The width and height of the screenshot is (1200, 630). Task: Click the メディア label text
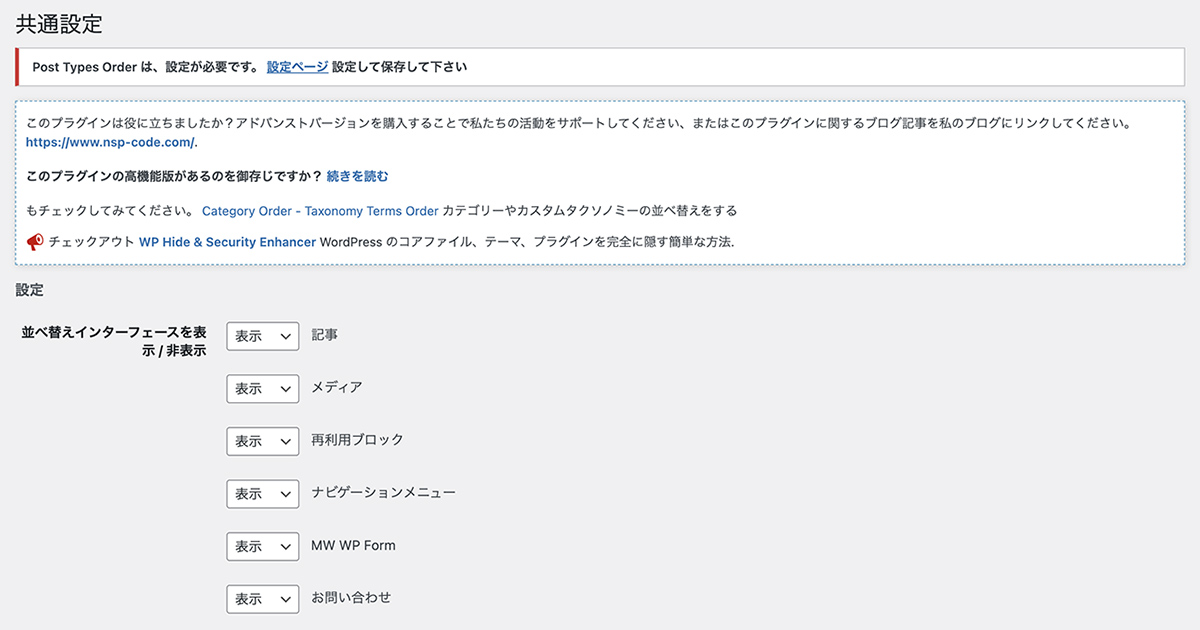[337, 388]
